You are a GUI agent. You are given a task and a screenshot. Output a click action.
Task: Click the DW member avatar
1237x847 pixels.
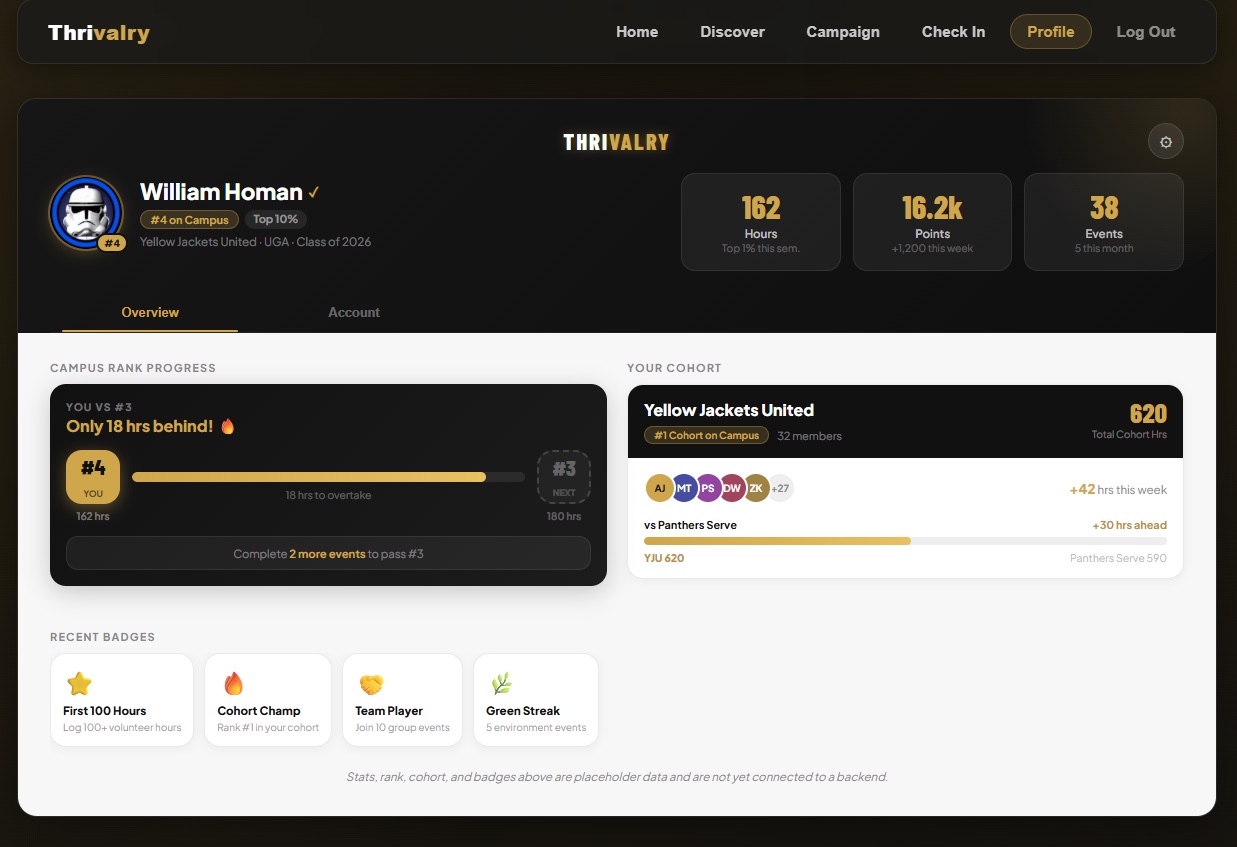732,488
